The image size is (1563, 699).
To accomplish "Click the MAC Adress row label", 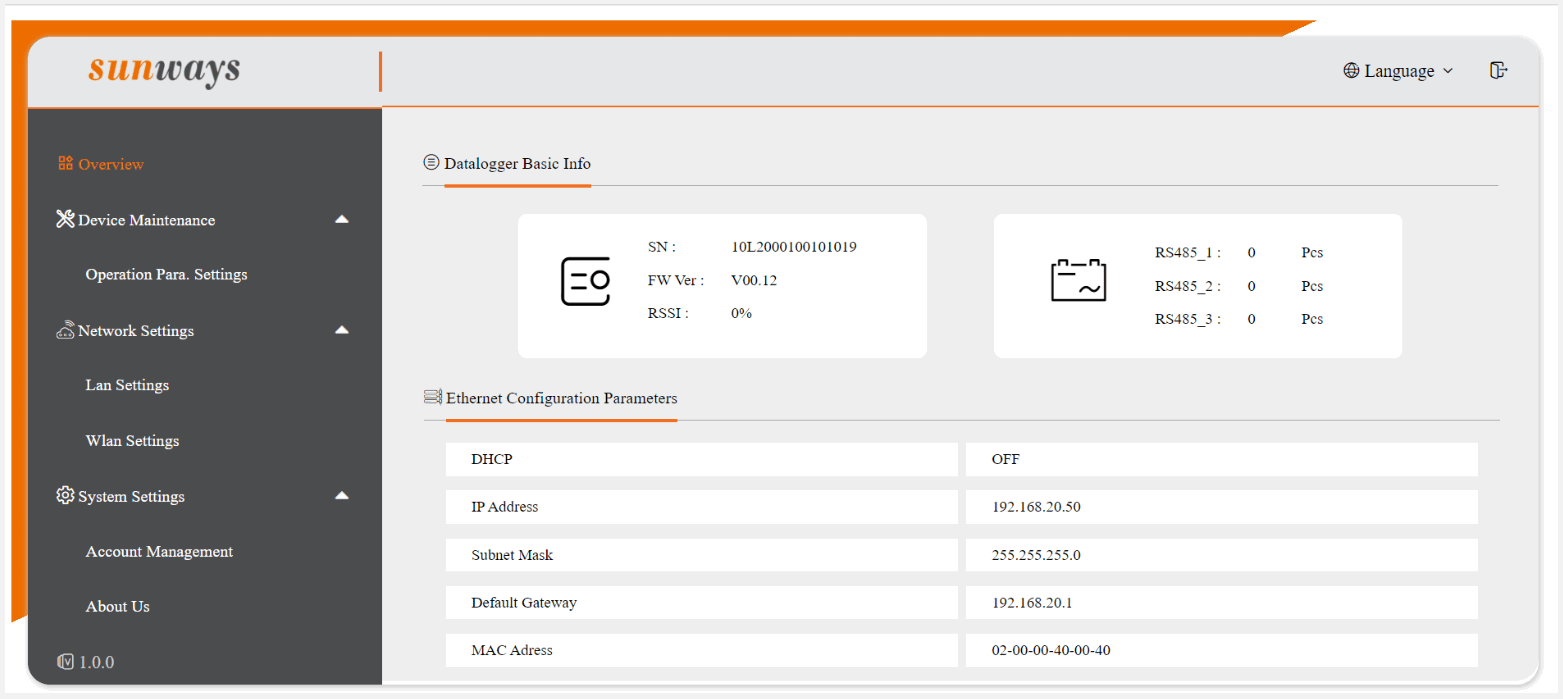I will (x=512, y=650).
